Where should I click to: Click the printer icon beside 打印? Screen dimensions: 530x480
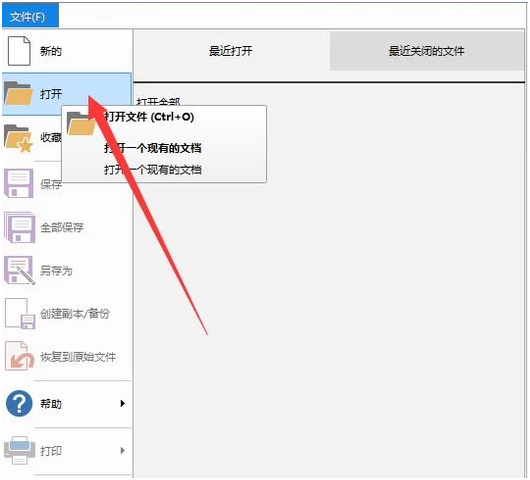point(20,450)
